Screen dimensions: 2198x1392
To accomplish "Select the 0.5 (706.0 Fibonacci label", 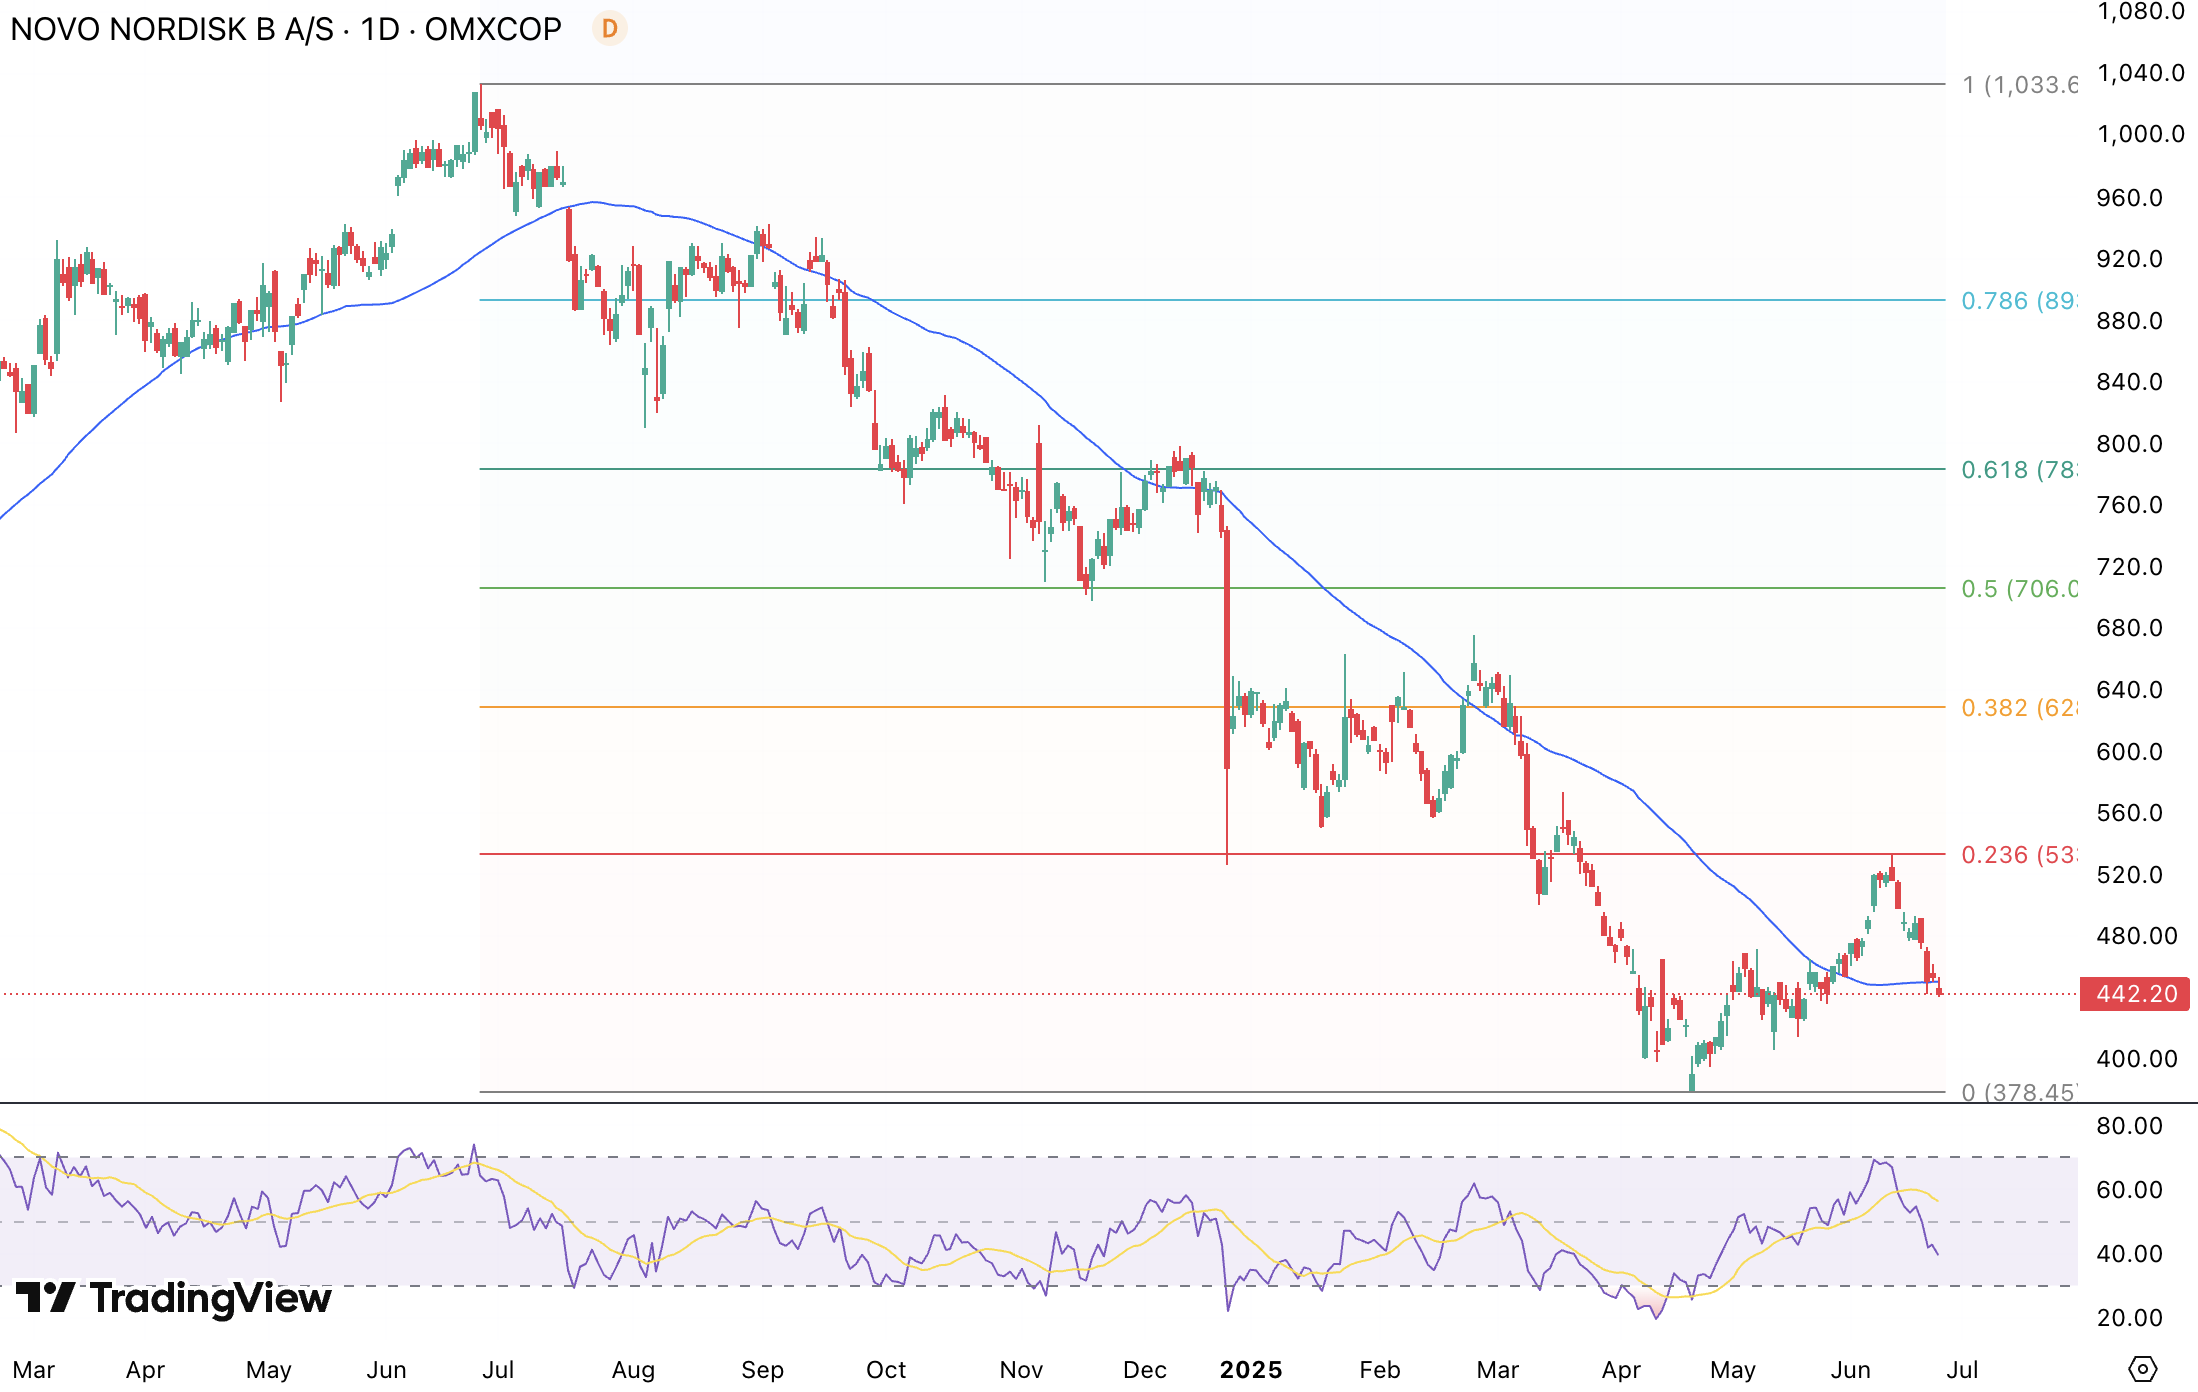I will pos(2018,589).
